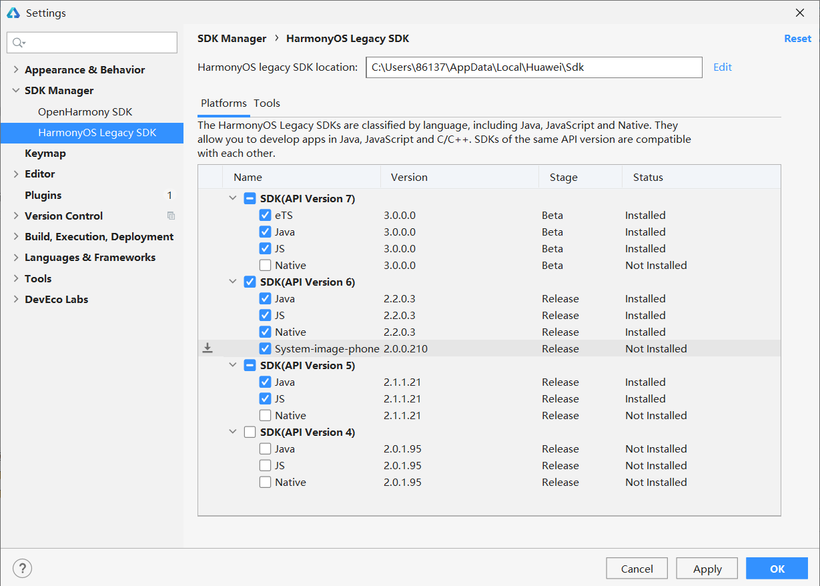
Task: Open the Plugins settings
Action: coord(43,195)
